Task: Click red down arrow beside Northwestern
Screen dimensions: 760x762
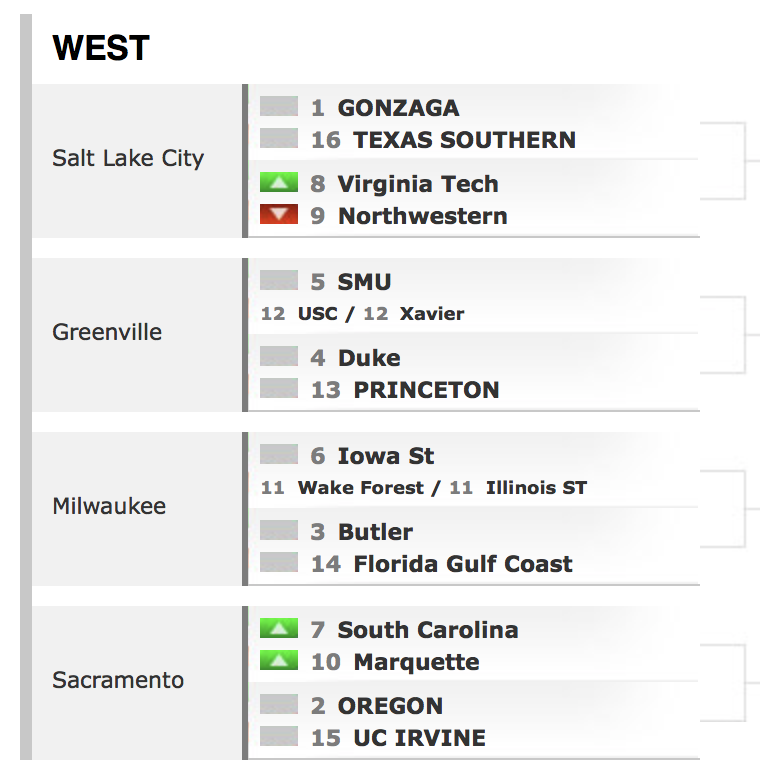Action: click(x=279, y=214)
